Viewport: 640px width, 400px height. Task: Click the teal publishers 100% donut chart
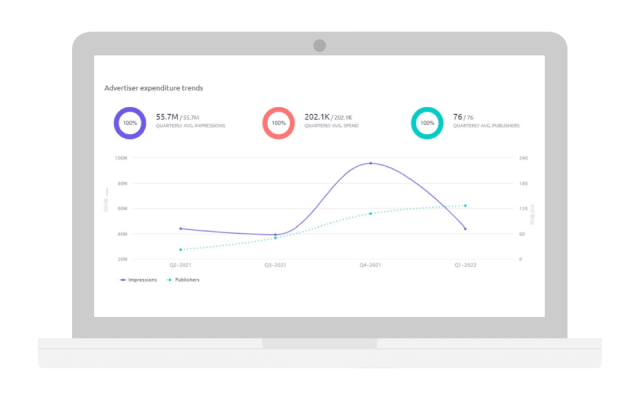point(427,124)
